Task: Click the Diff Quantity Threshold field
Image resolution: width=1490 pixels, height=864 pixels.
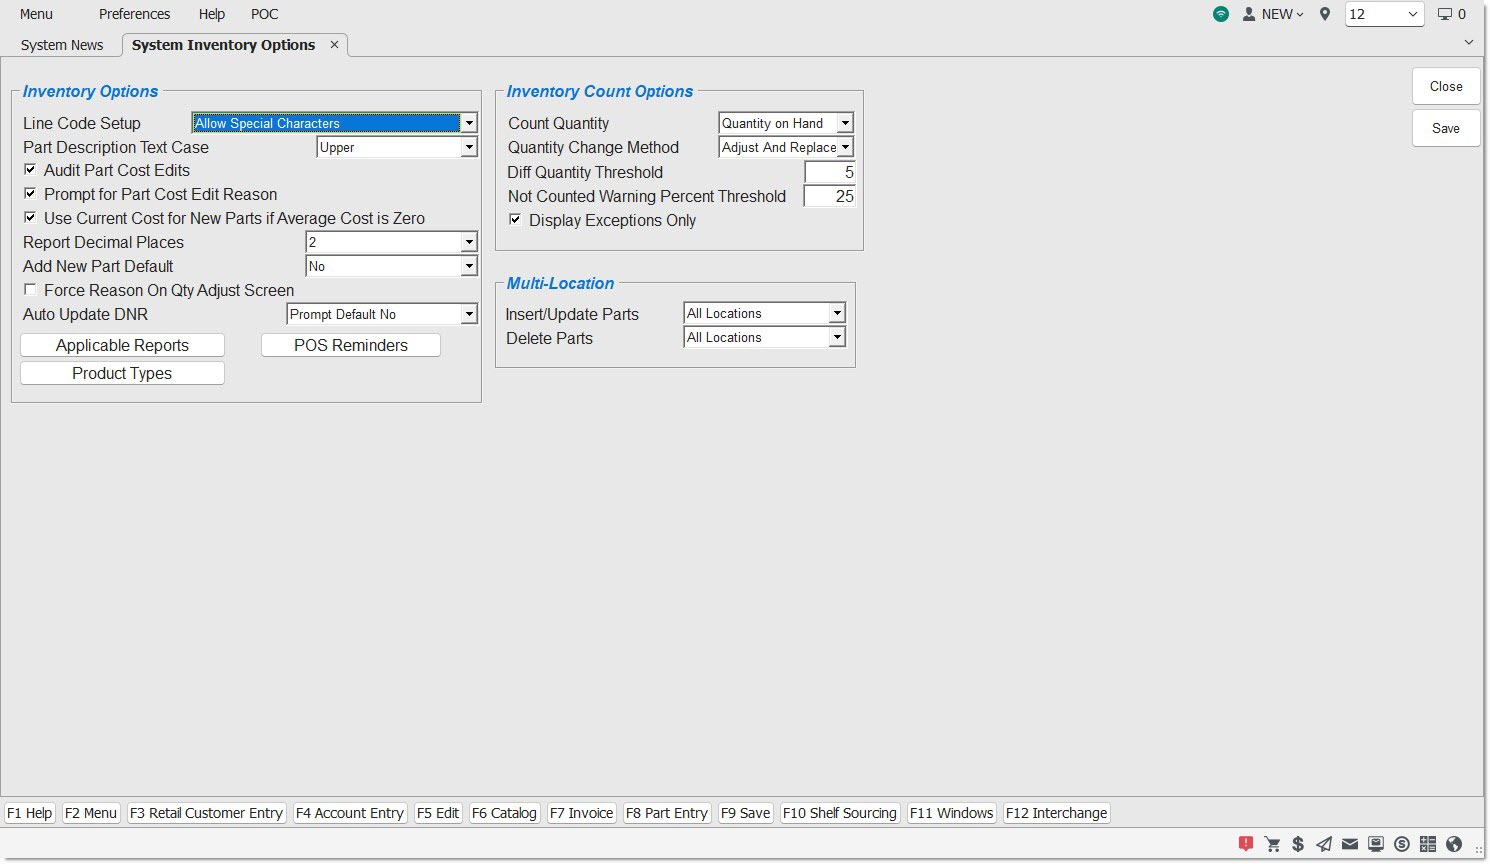Action: (830, 172)
